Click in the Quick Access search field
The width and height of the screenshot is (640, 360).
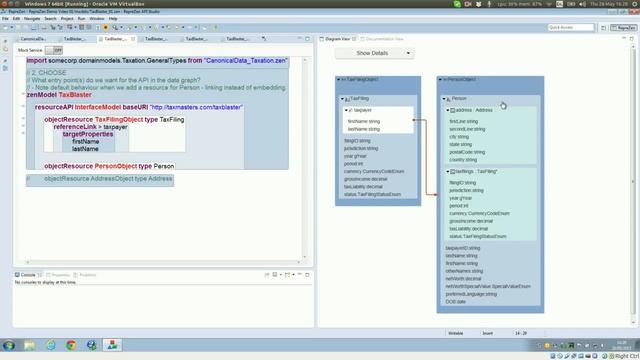click(571, 27)
